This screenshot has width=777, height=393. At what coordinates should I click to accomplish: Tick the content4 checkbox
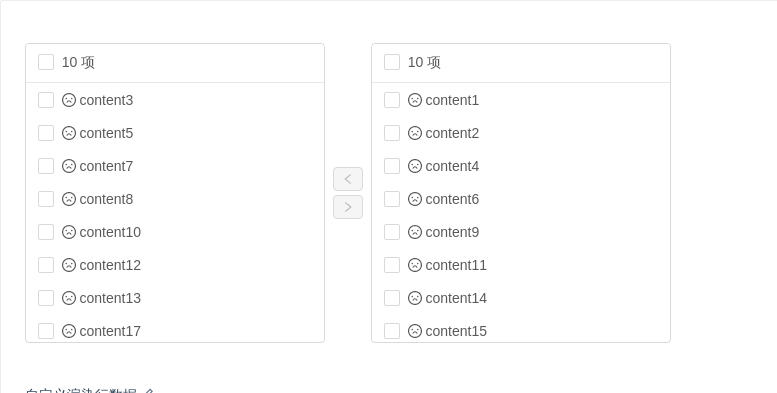click(x=392, y=166)
